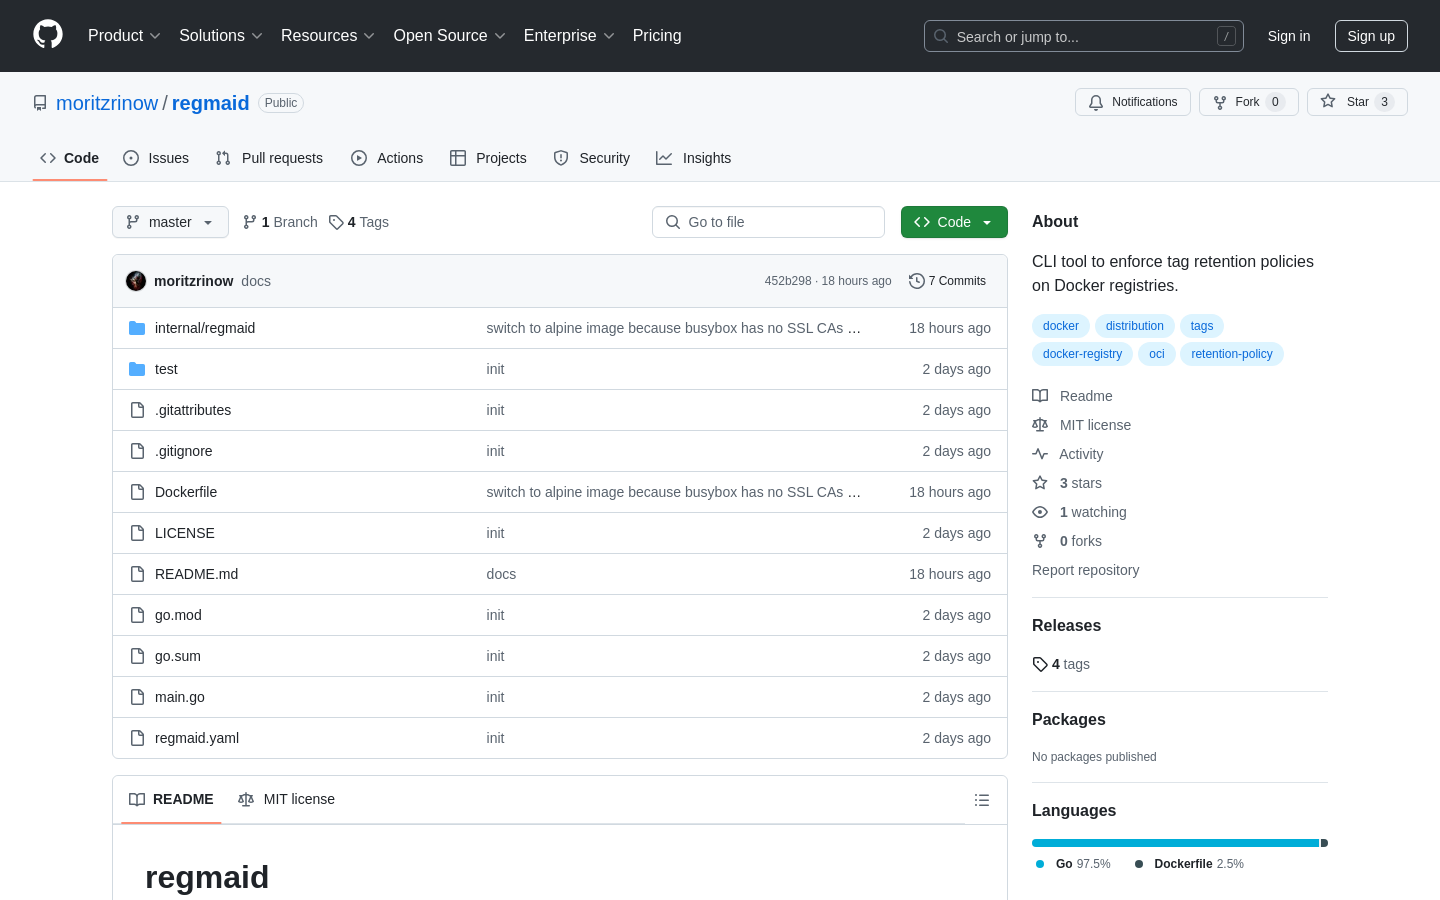Switch to the Security tab
Viewport: 1440px width, 900px height.
click(592, 158)
